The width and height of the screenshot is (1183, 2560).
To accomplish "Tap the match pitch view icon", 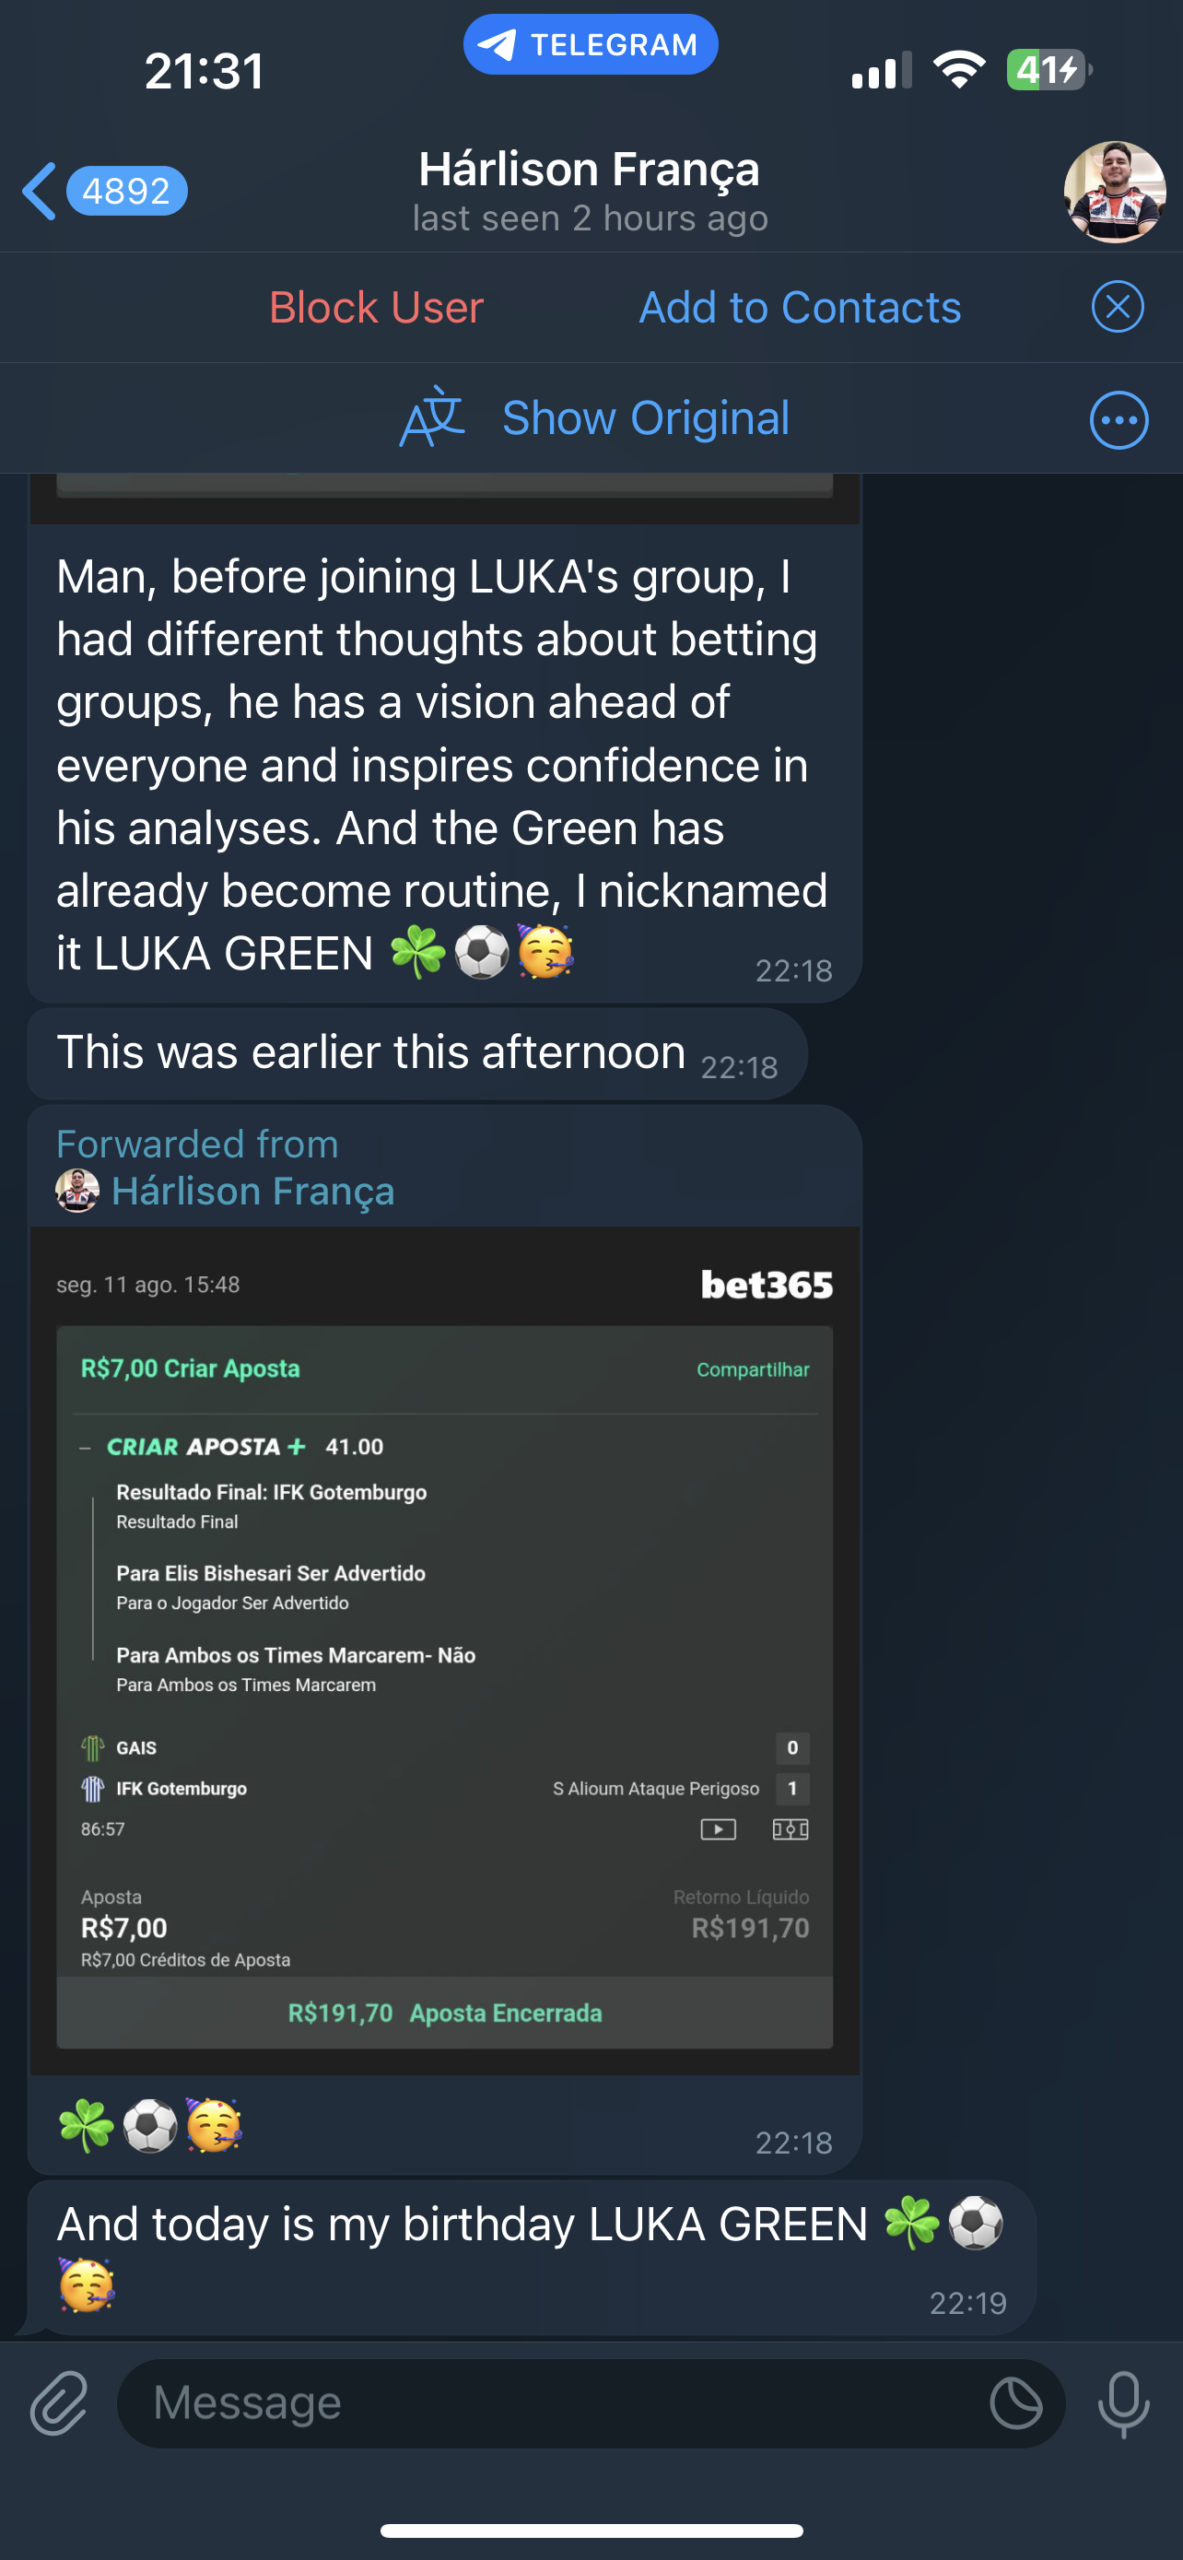I will 790,1829.
